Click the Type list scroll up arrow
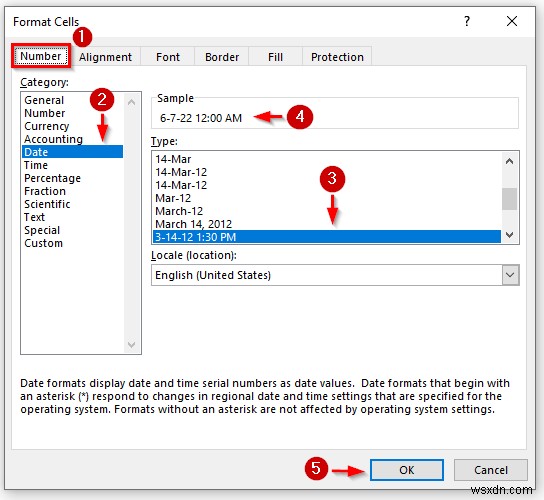This screenshot has height=500, width=544. (x=509, y=161)
